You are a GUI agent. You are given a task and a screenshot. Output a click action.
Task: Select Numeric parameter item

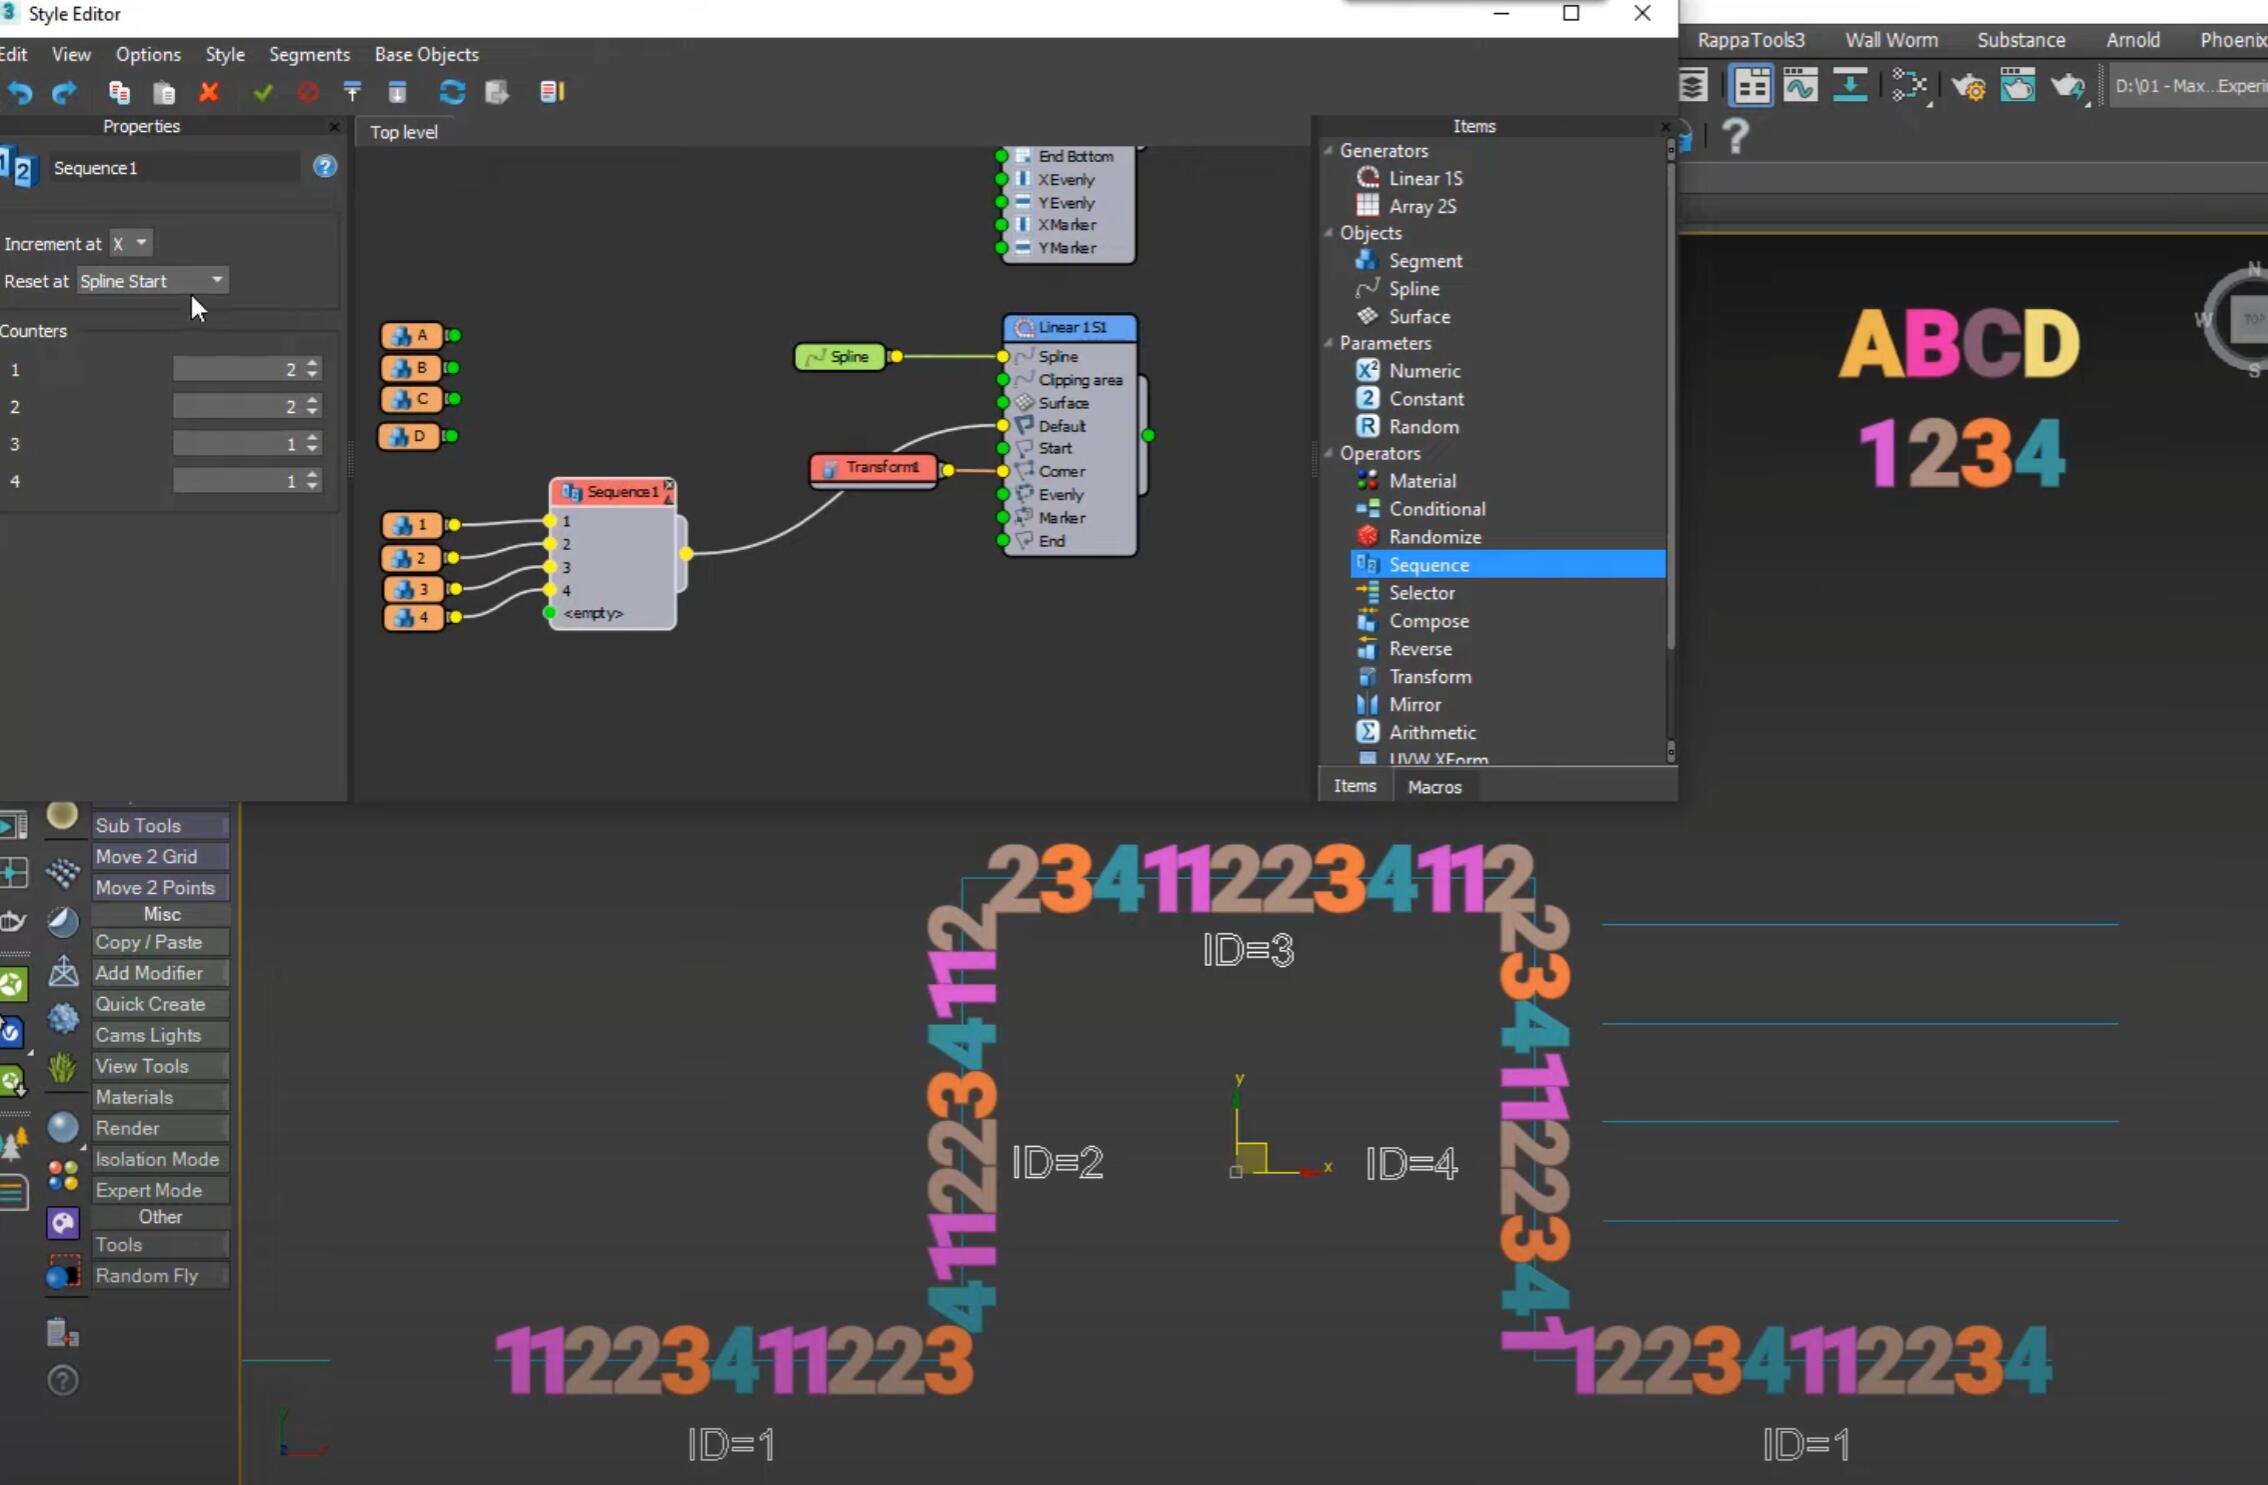coord(1424,371)
